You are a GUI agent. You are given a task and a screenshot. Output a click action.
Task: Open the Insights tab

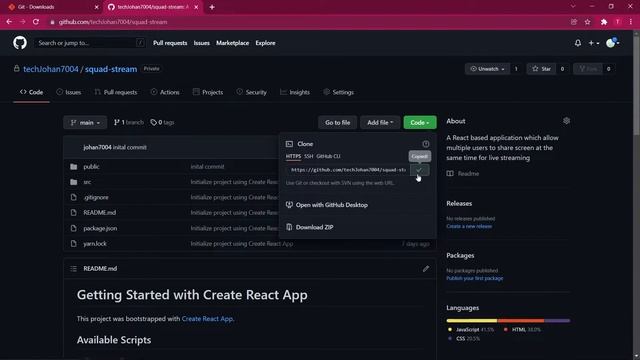295,92
